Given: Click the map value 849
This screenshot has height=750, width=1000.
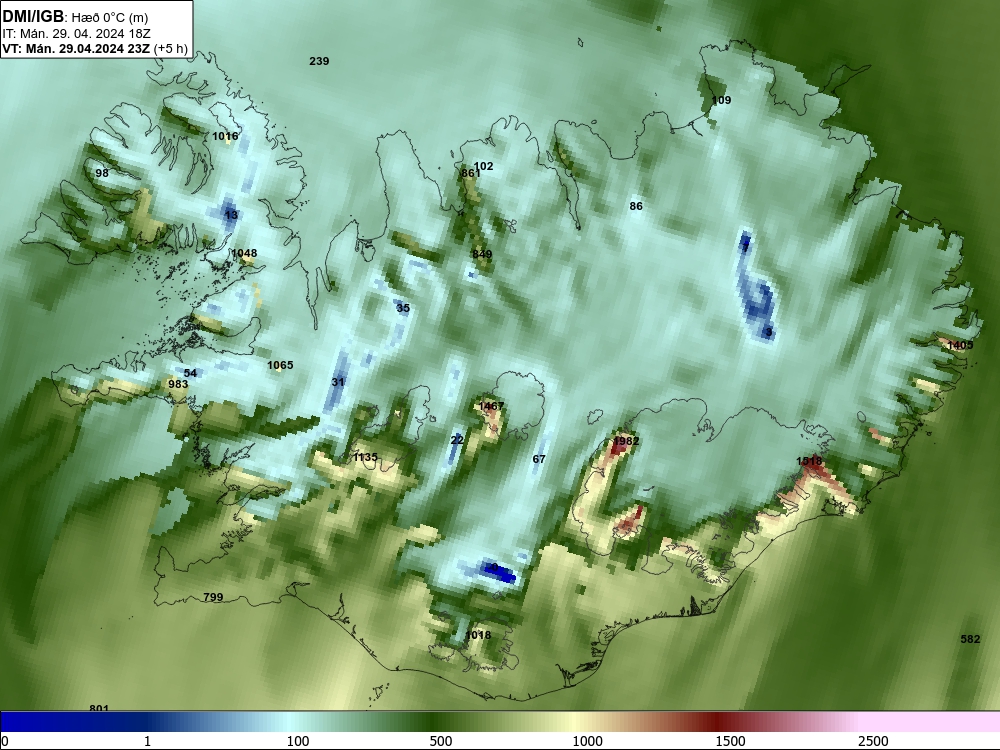Looking at the screenshot, I should tap(482, 254).
